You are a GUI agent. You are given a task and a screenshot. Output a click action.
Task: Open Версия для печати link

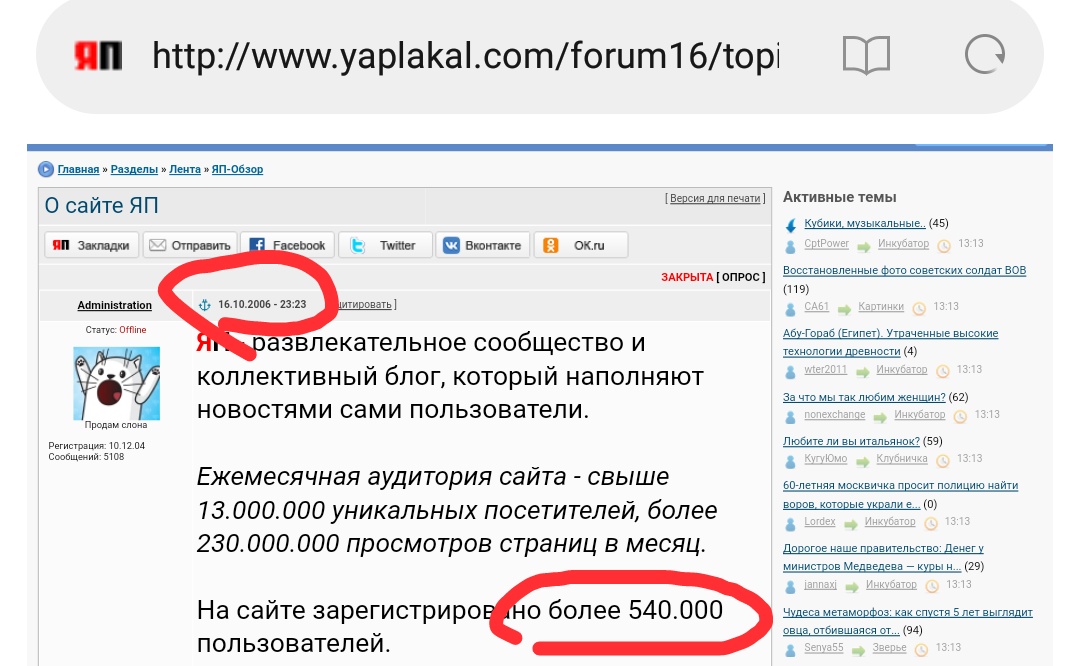tap(715, 198)
